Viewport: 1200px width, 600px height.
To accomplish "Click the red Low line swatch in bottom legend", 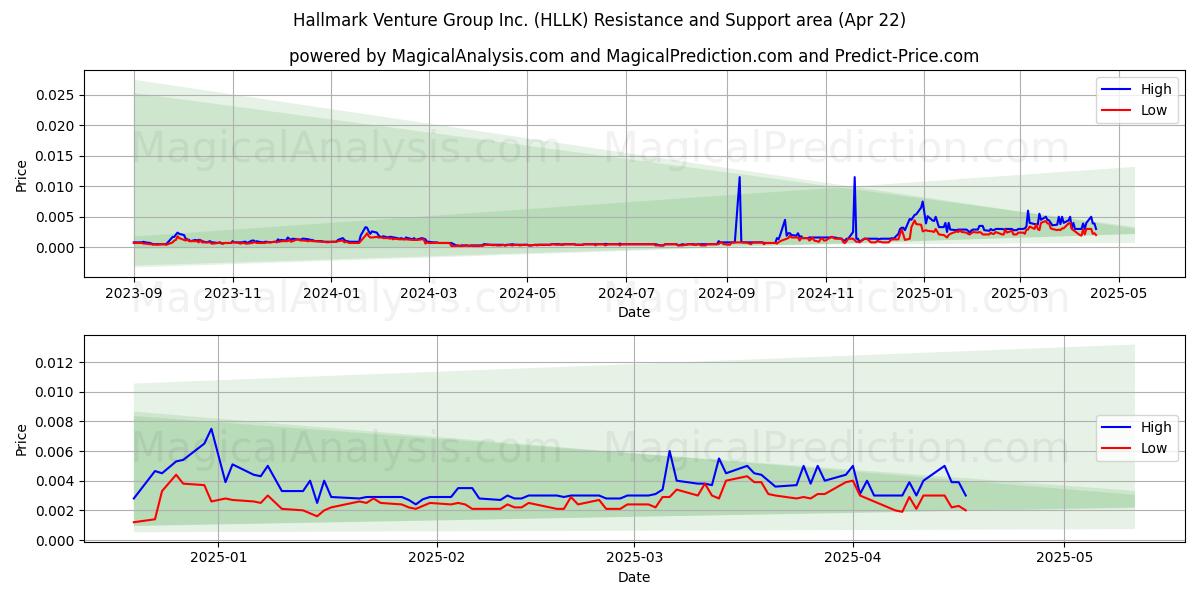I will (x=1117, y=449).
